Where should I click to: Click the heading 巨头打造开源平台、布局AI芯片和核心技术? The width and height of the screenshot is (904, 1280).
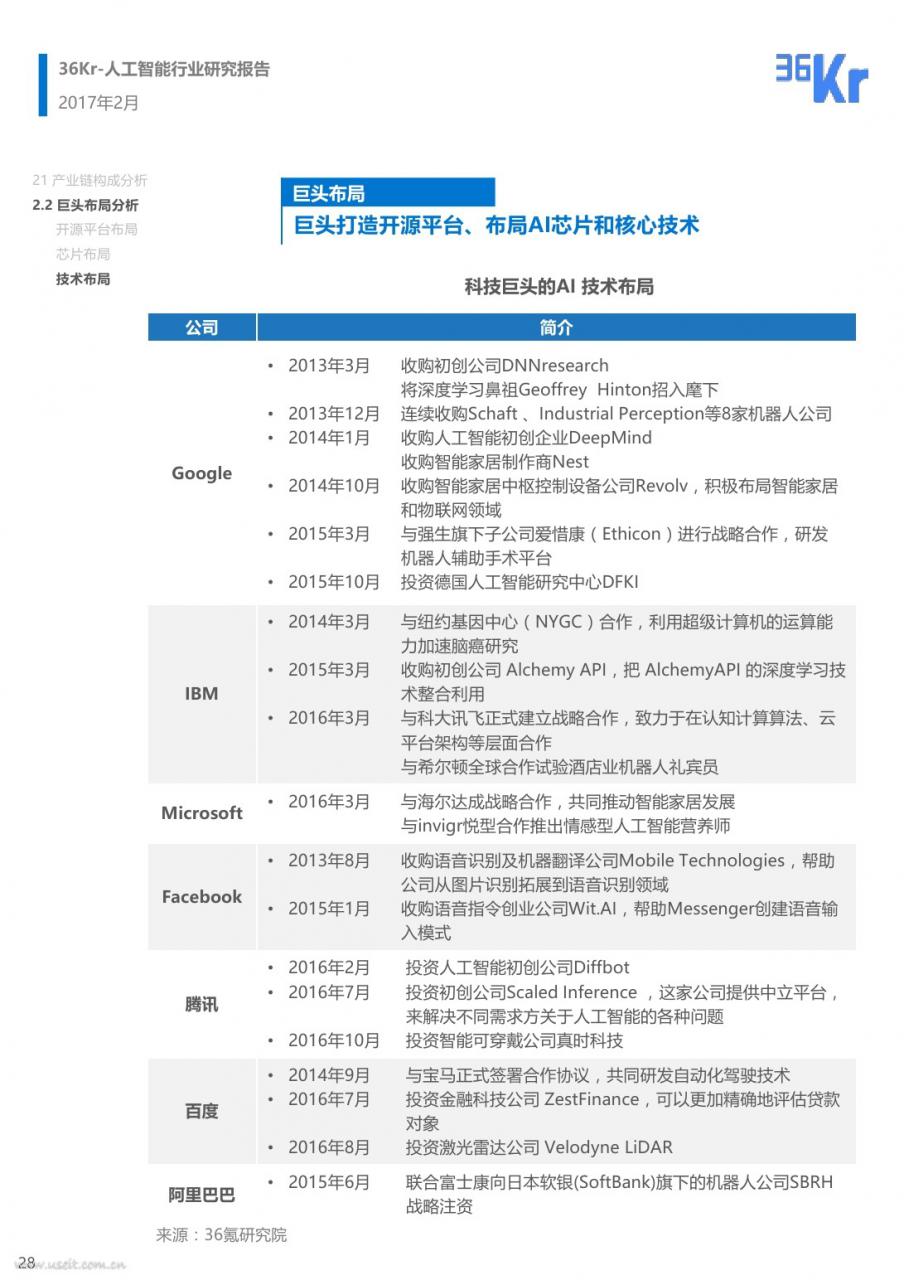495,224
